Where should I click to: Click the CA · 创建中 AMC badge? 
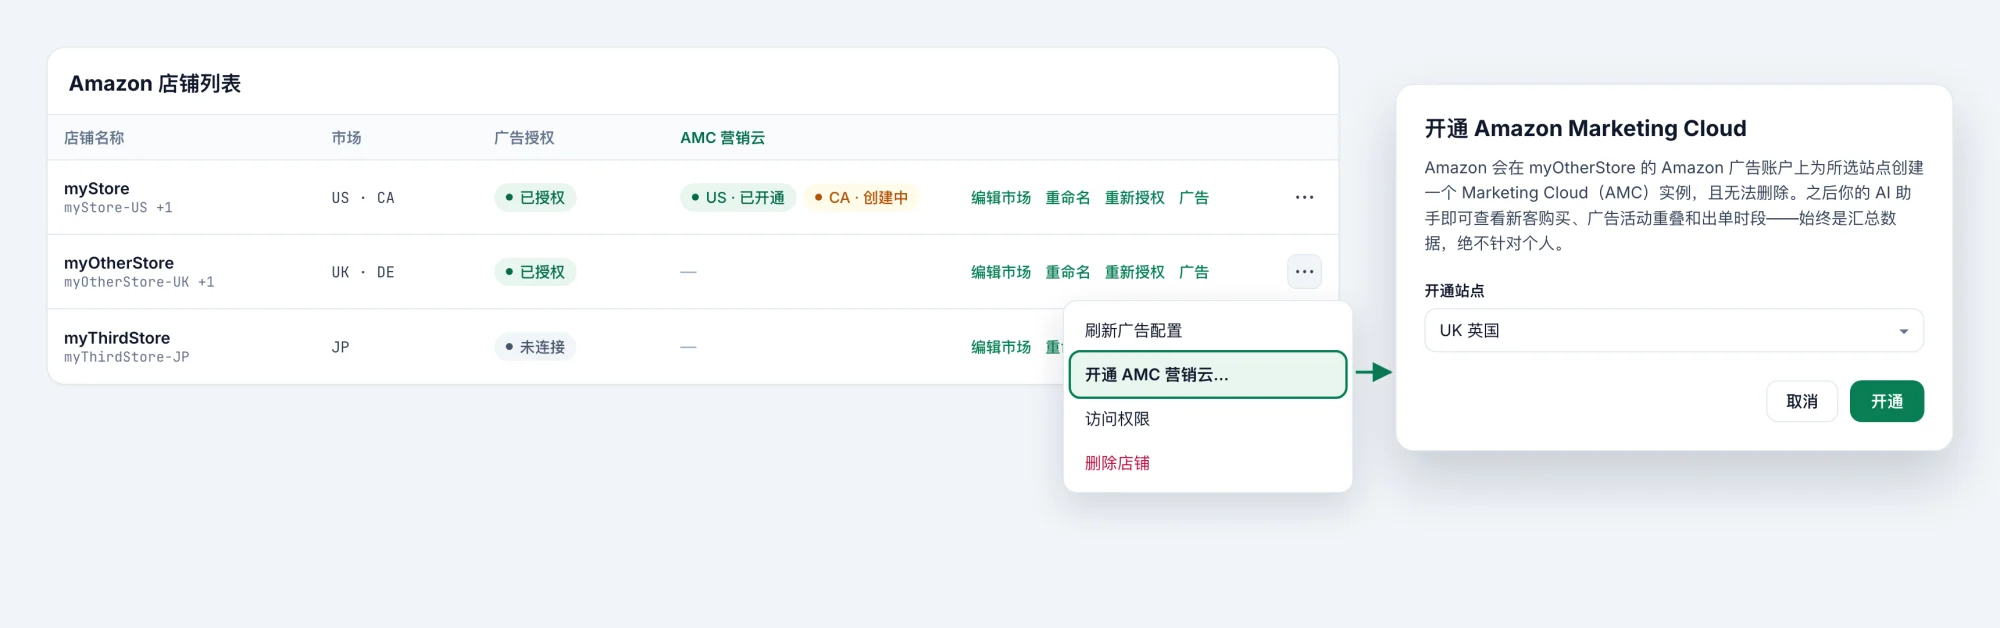861,198
